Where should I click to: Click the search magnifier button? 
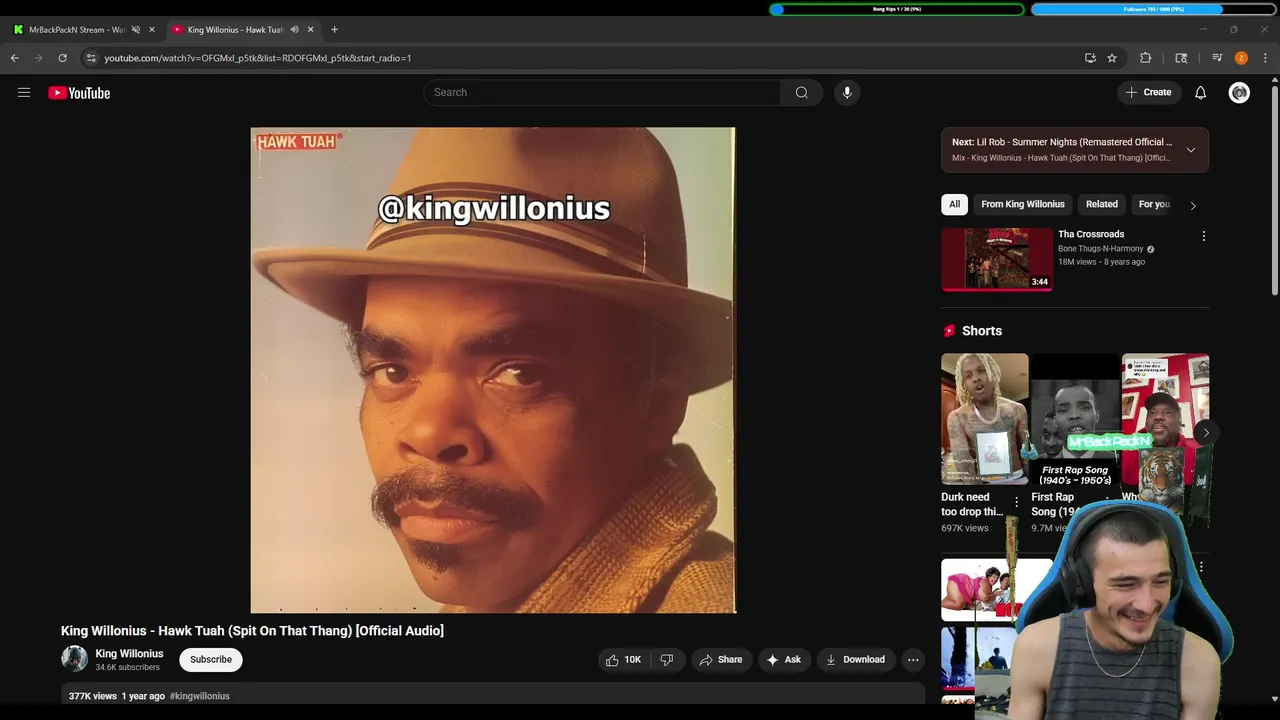pyautogui.click(x=802, y=92)
